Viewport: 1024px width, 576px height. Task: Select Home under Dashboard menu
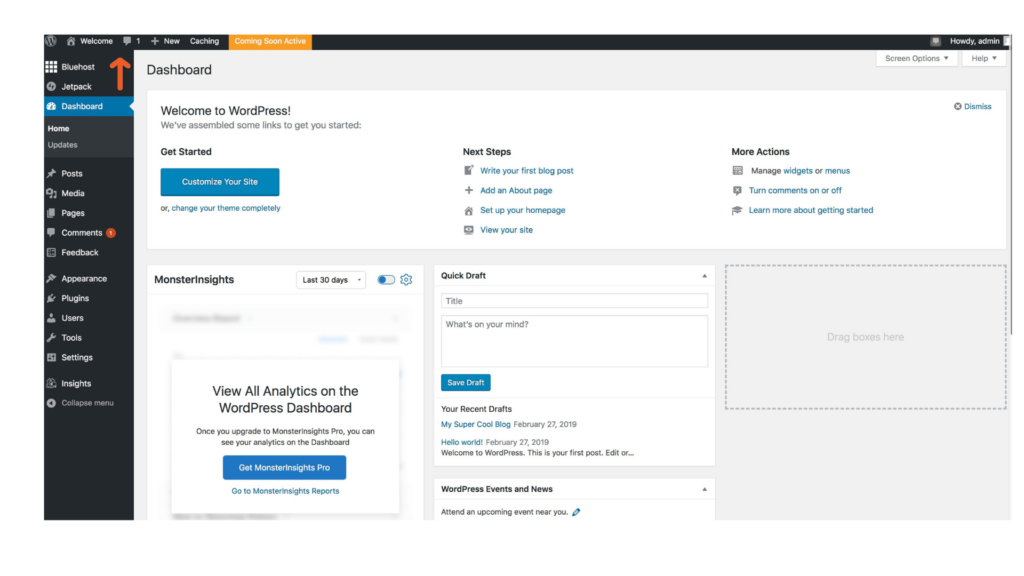[x=58, y=129]
